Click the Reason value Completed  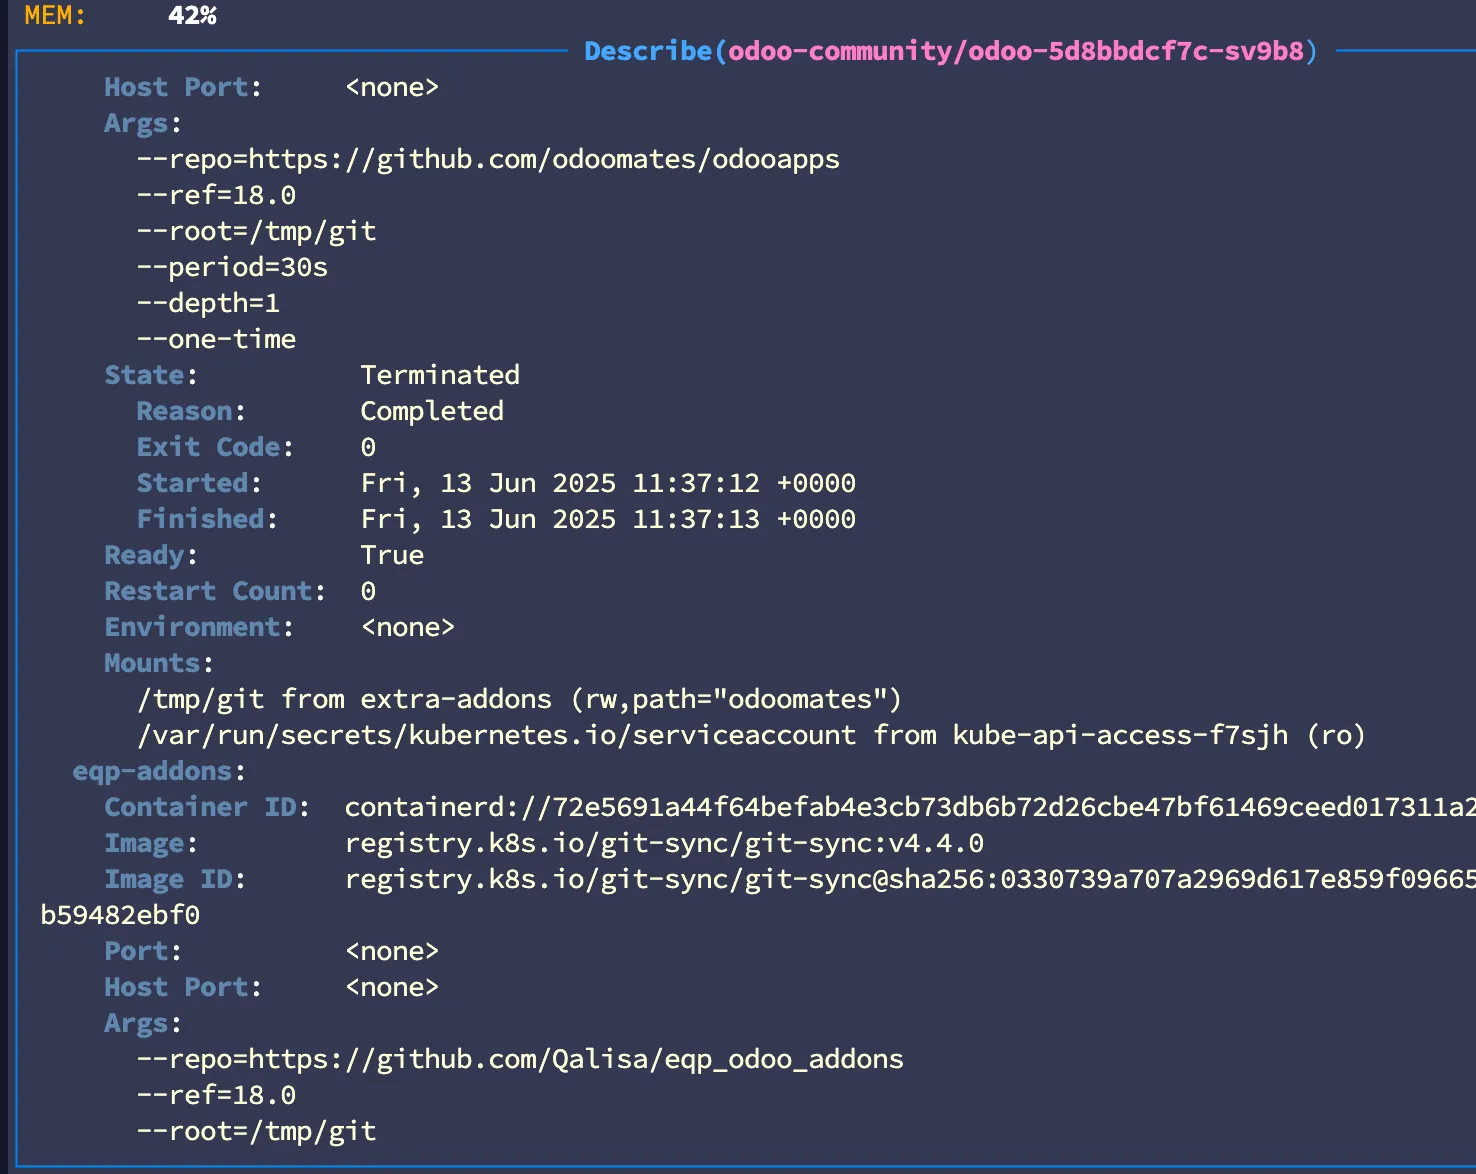pos(432,411)
